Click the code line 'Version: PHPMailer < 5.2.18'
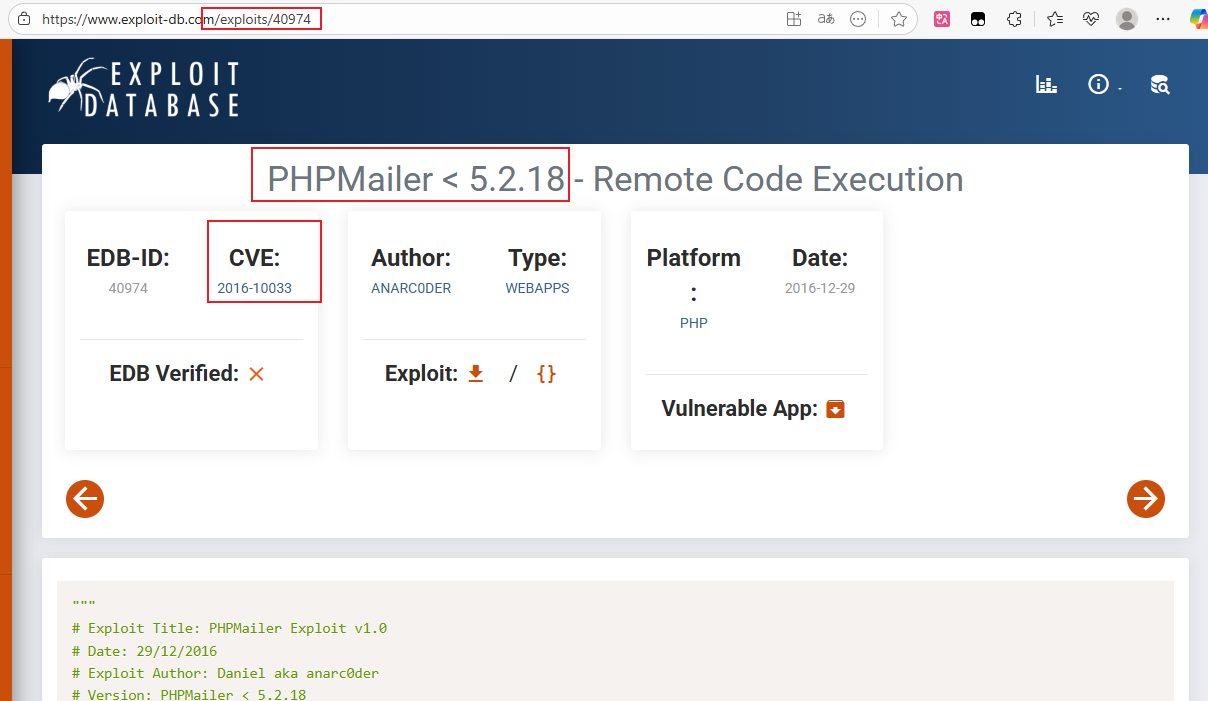 pos(189,694)
